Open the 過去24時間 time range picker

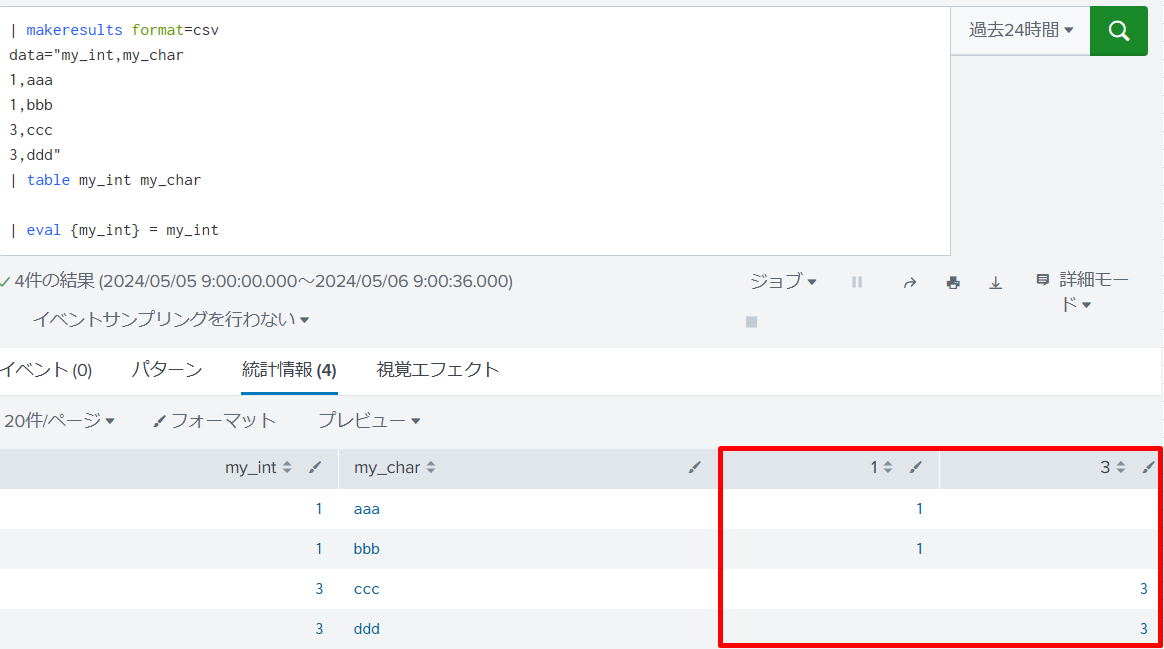coord(1021,30)
